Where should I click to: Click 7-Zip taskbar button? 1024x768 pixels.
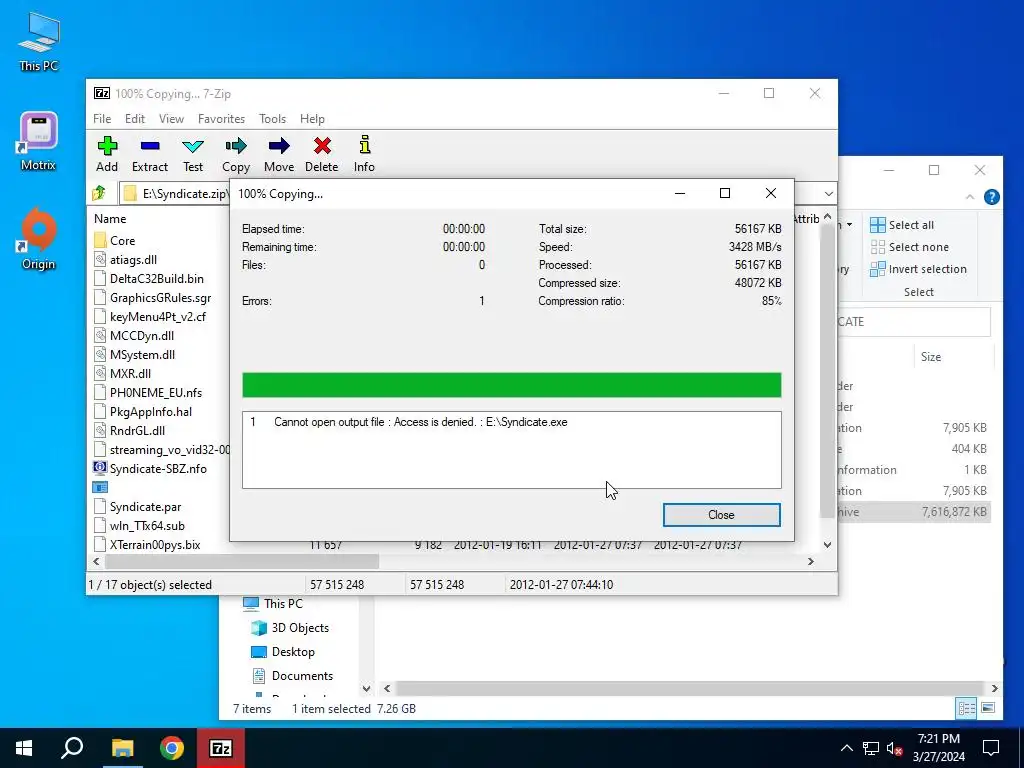[x=221, y=748]
